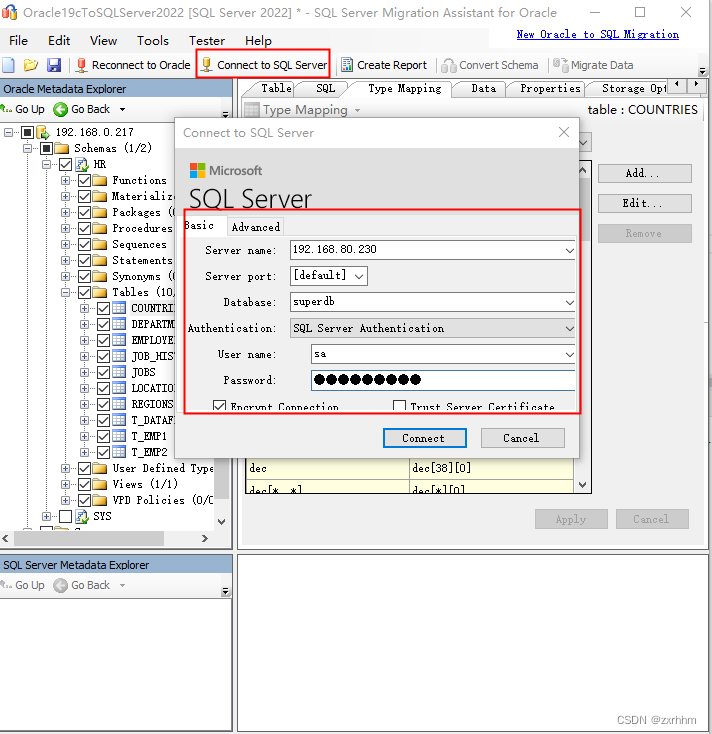Viewport: 712px width, 734px height.
Task: Click the T_EMP1 table icon
Action: (x=119, y=436)
